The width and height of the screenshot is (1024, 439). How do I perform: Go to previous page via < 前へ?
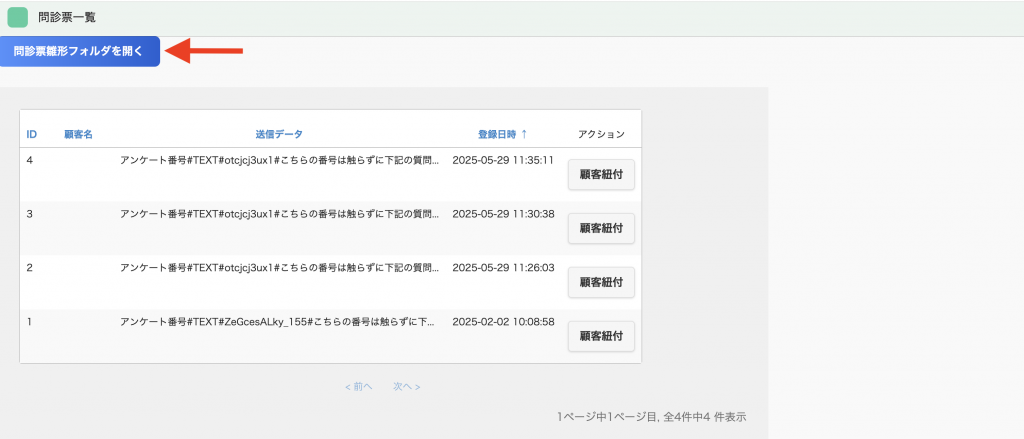click(x=359, y=387)
